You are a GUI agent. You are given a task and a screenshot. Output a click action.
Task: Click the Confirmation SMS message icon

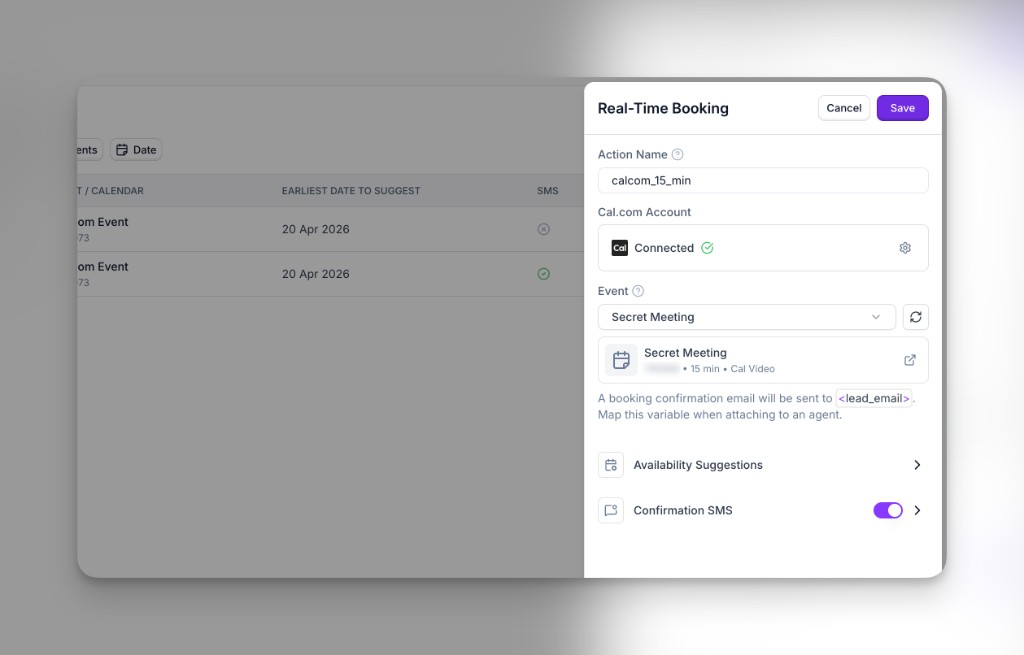(611, 510)
